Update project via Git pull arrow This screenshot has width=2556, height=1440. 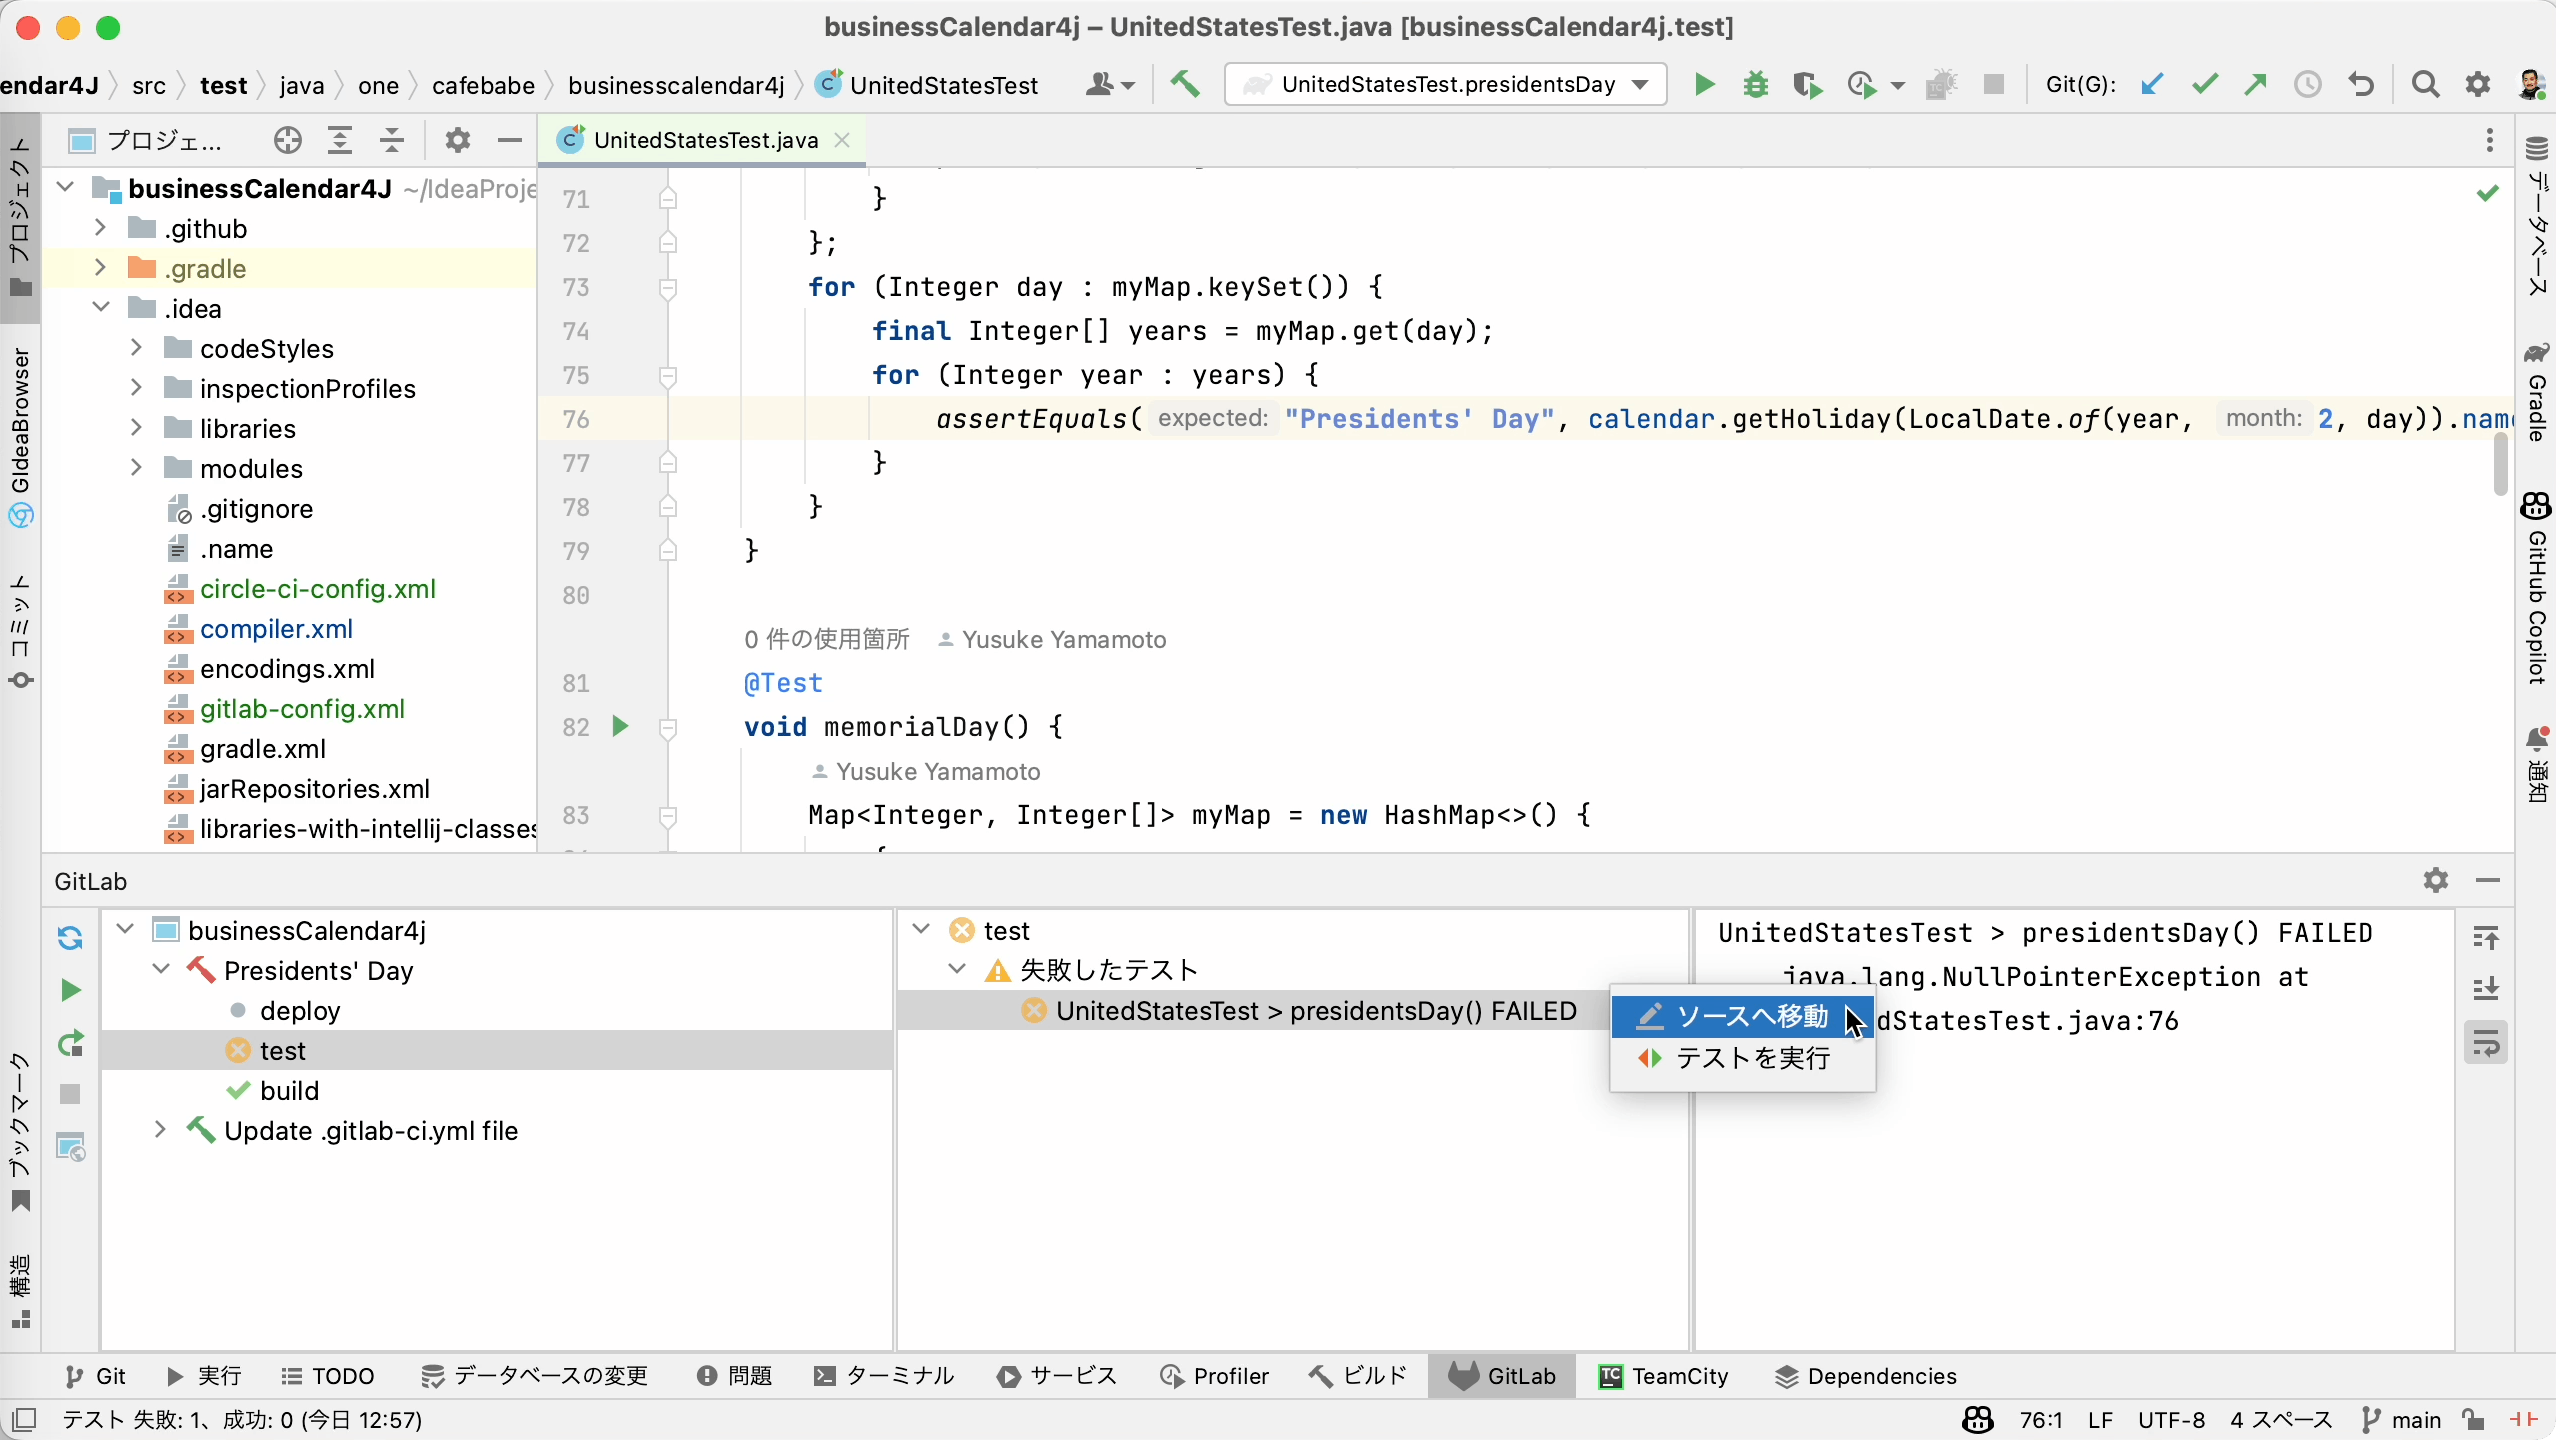[x=2151, y=85]
